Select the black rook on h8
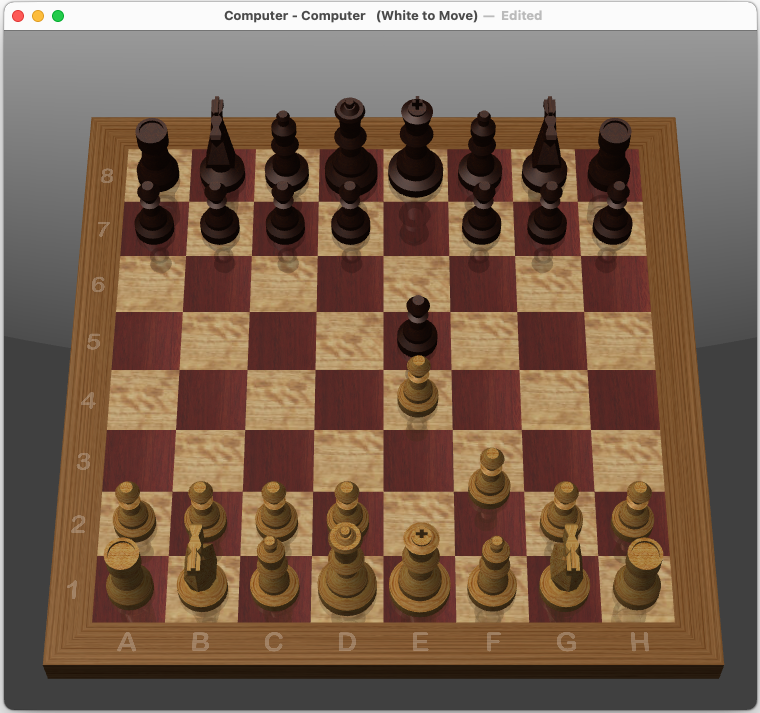 pyautogui.click(x=613, y=160)
